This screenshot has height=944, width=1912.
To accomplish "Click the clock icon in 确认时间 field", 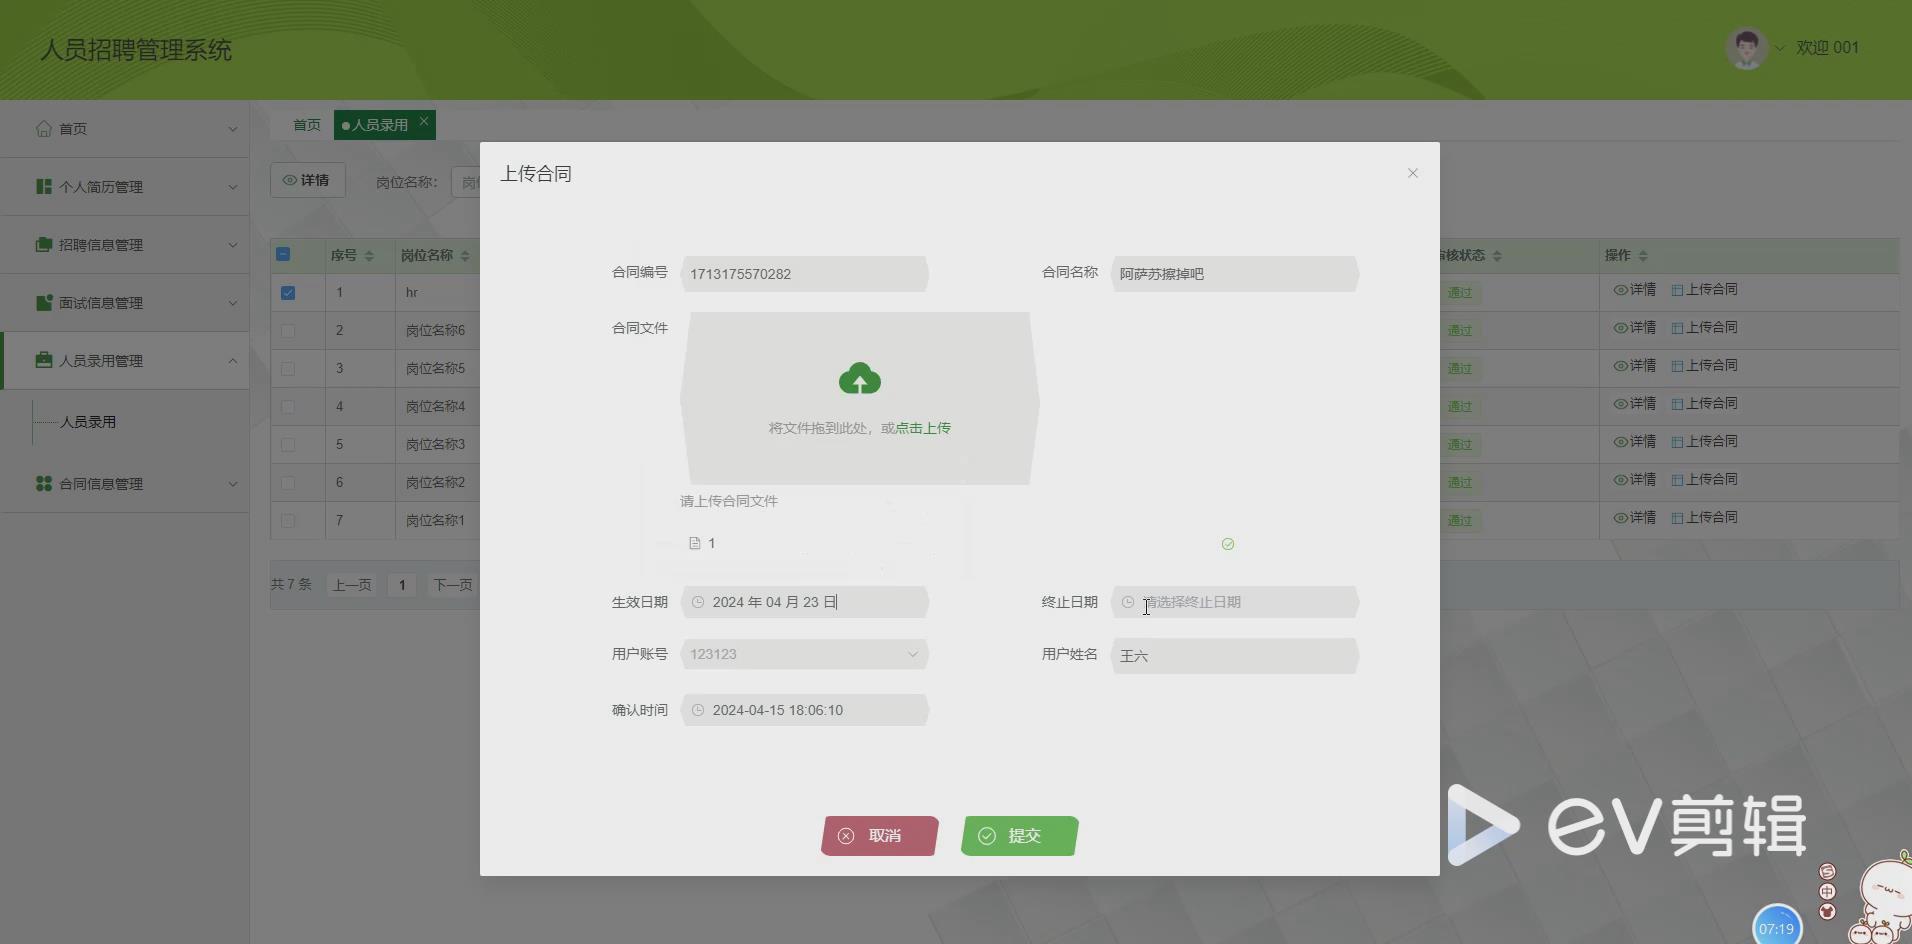I will (x=698, y=710).
